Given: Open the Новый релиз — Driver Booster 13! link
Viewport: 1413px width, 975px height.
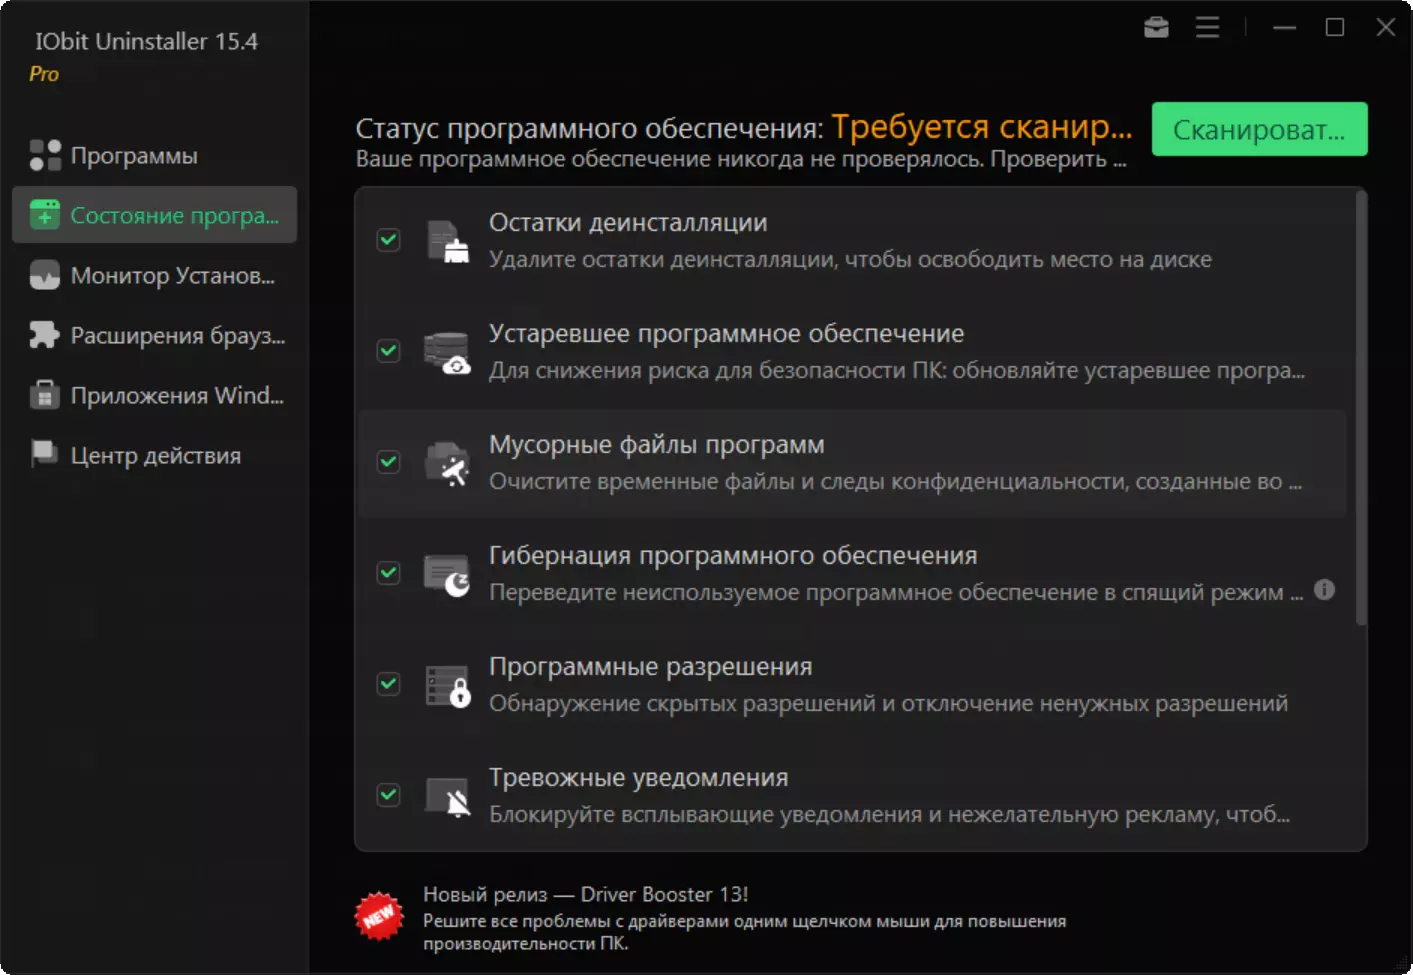Looking at the screenshot, I should coord(585,894).
